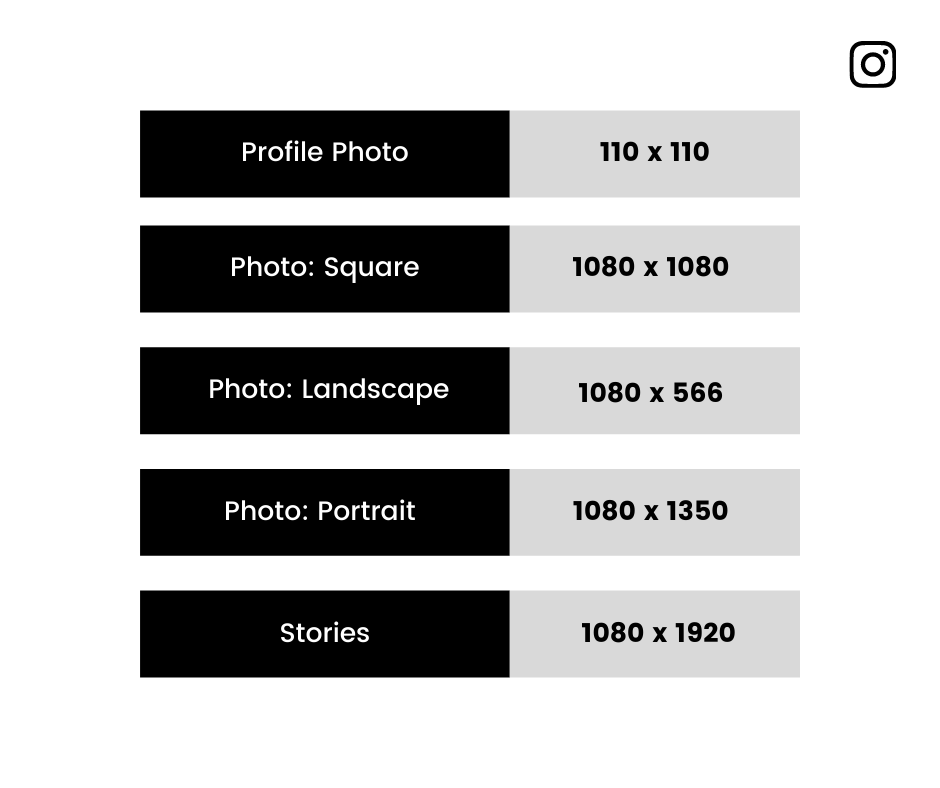The width and height of the screenshot is (940, 788).
Task: Click the 1080 x 1350 size cell
Action: point(655,512)
